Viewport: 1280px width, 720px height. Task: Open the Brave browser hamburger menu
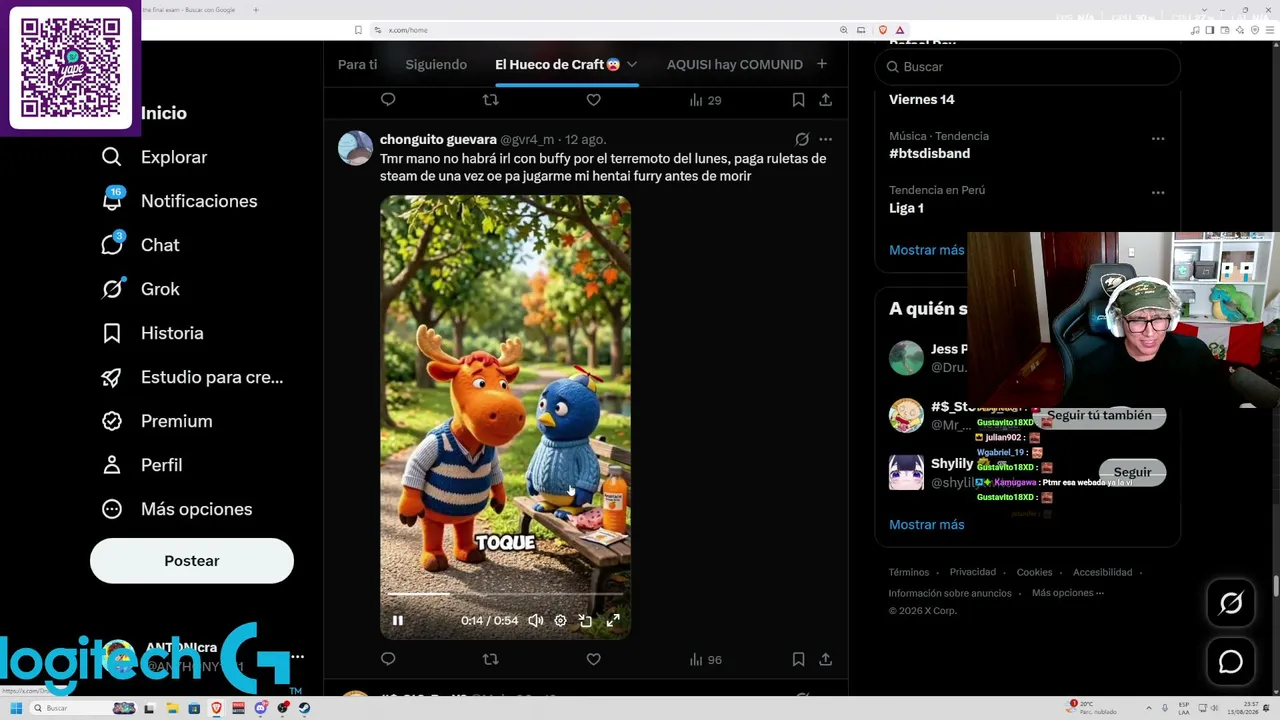(x=1270, y=30)
